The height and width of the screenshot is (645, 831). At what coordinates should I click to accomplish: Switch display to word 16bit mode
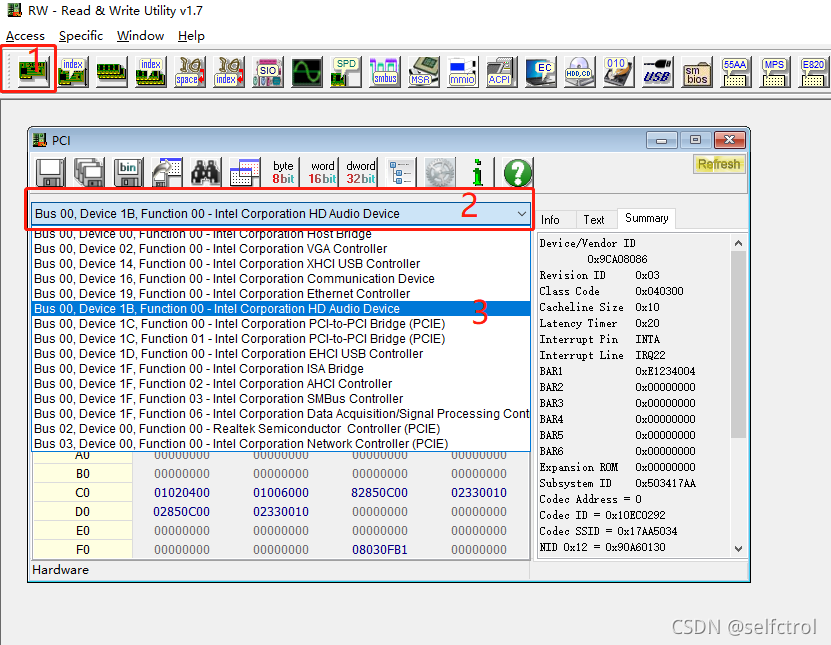322,172
